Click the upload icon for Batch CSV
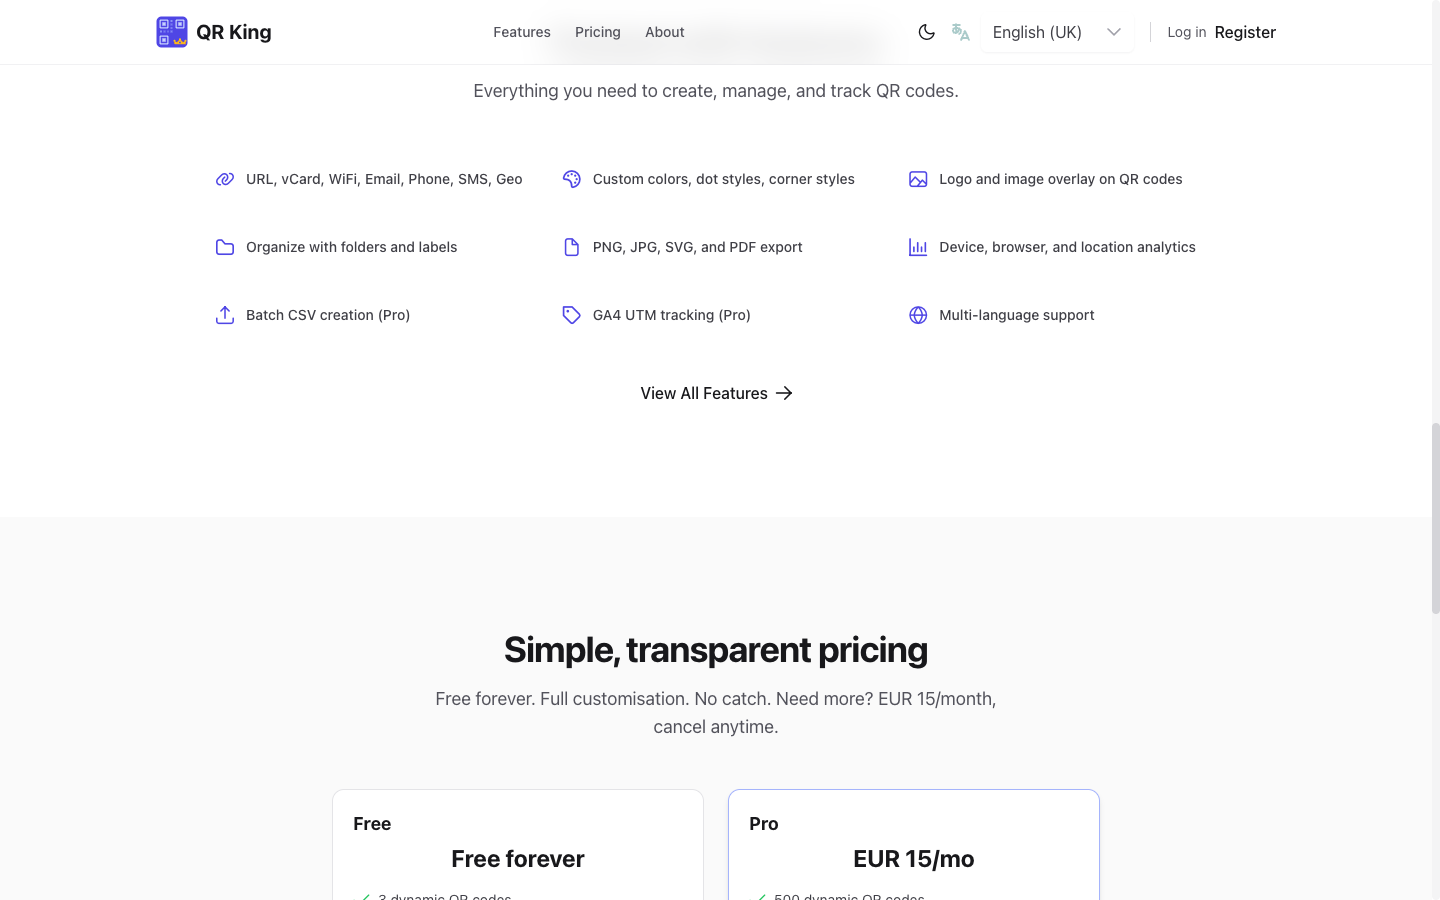This screenshot has height=900, width=1440. (225, 315)
